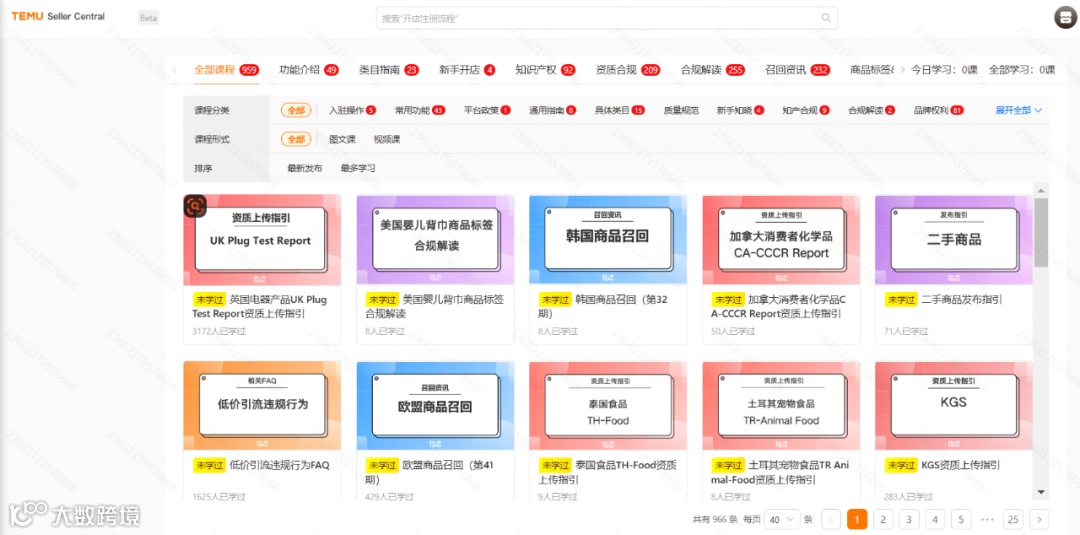This screenshot has width=1080, height=535.
Task: Open the 40 per-page dropdown
Action: pos(782,519)
